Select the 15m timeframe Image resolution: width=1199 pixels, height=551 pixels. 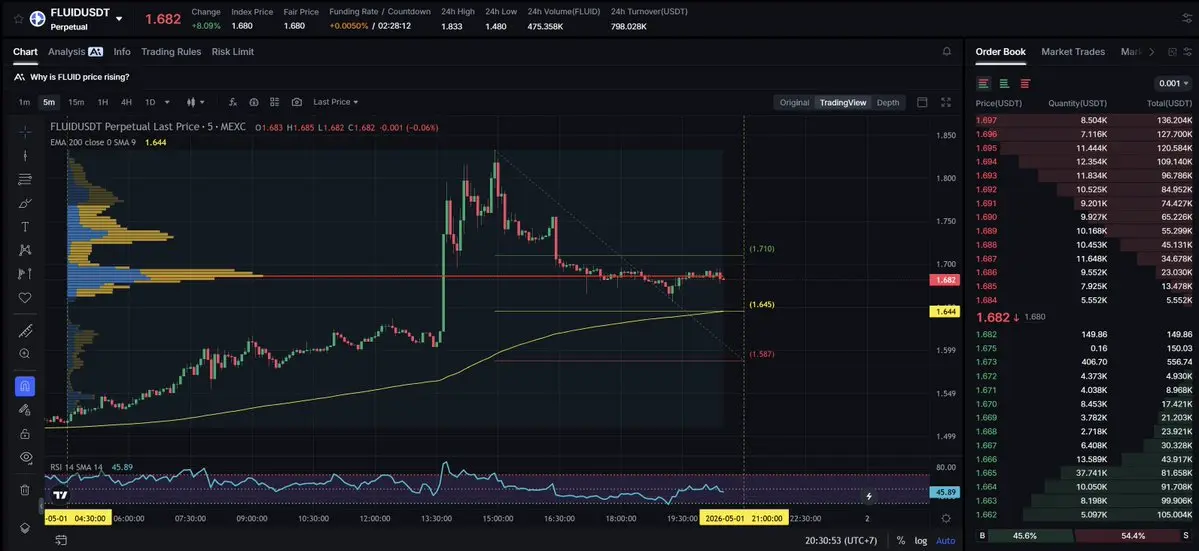[76, 102]
